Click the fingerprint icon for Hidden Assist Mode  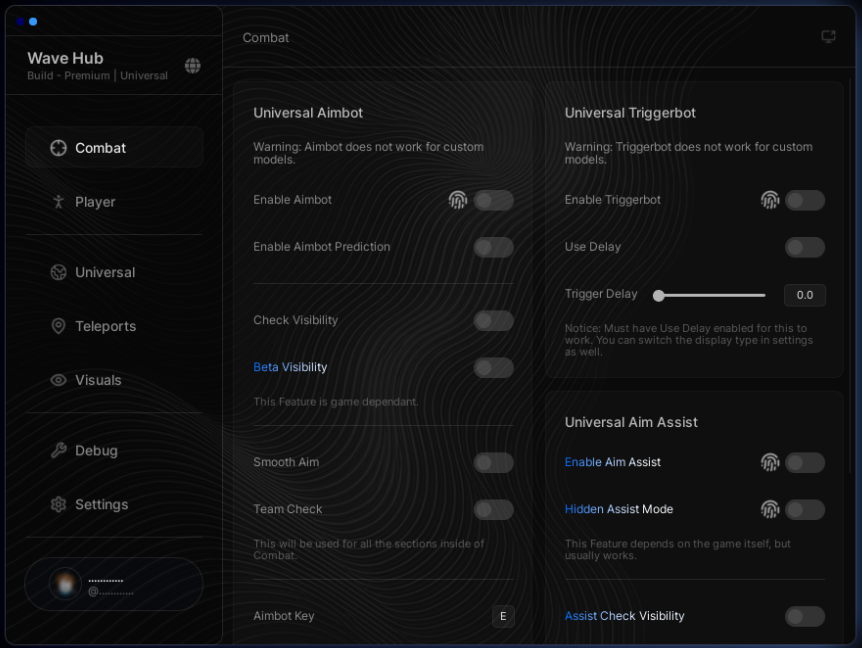(x=770, y=509)
